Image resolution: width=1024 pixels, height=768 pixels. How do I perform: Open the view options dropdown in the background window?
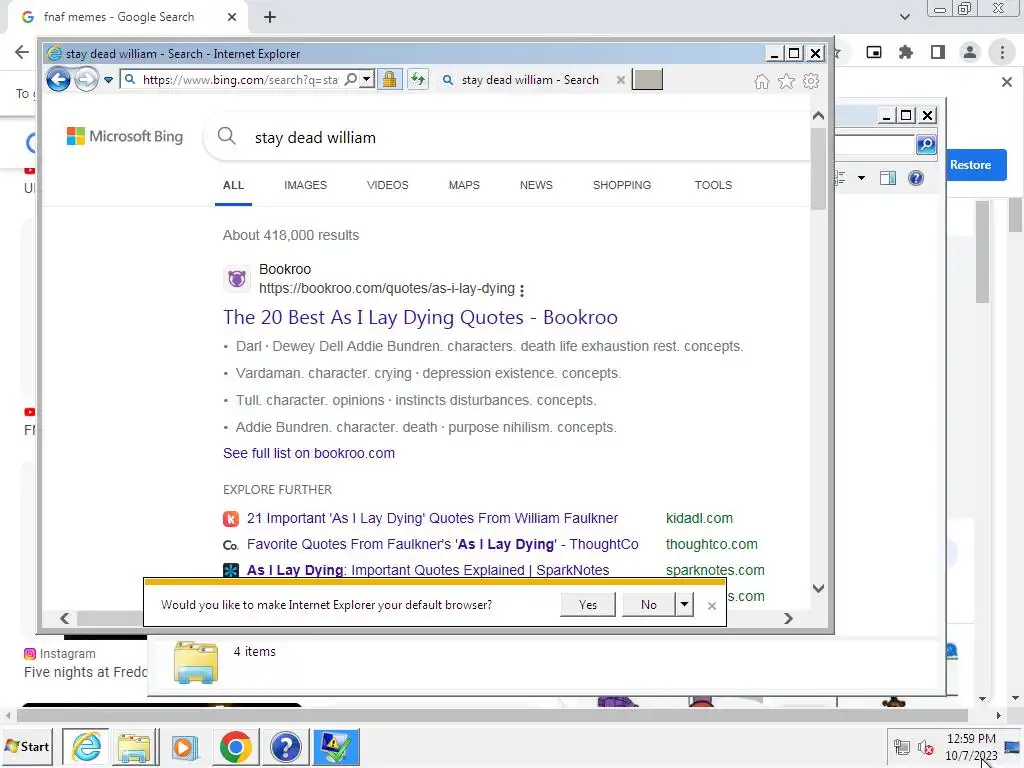861,178
